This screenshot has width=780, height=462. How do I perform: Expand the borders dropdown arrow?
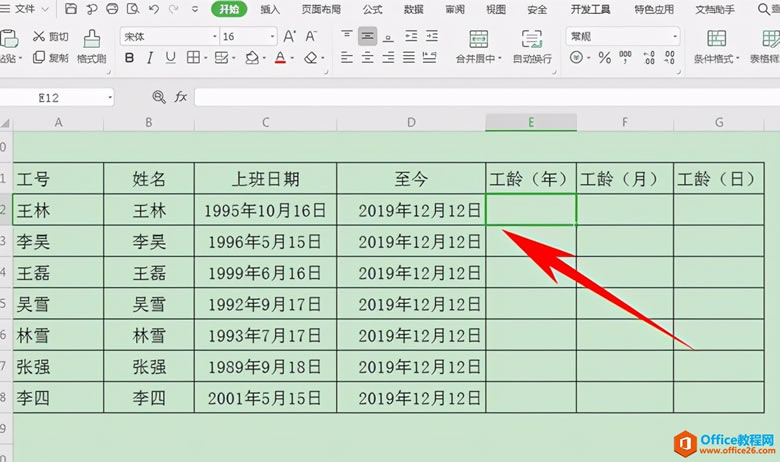[x=205, y=59]
